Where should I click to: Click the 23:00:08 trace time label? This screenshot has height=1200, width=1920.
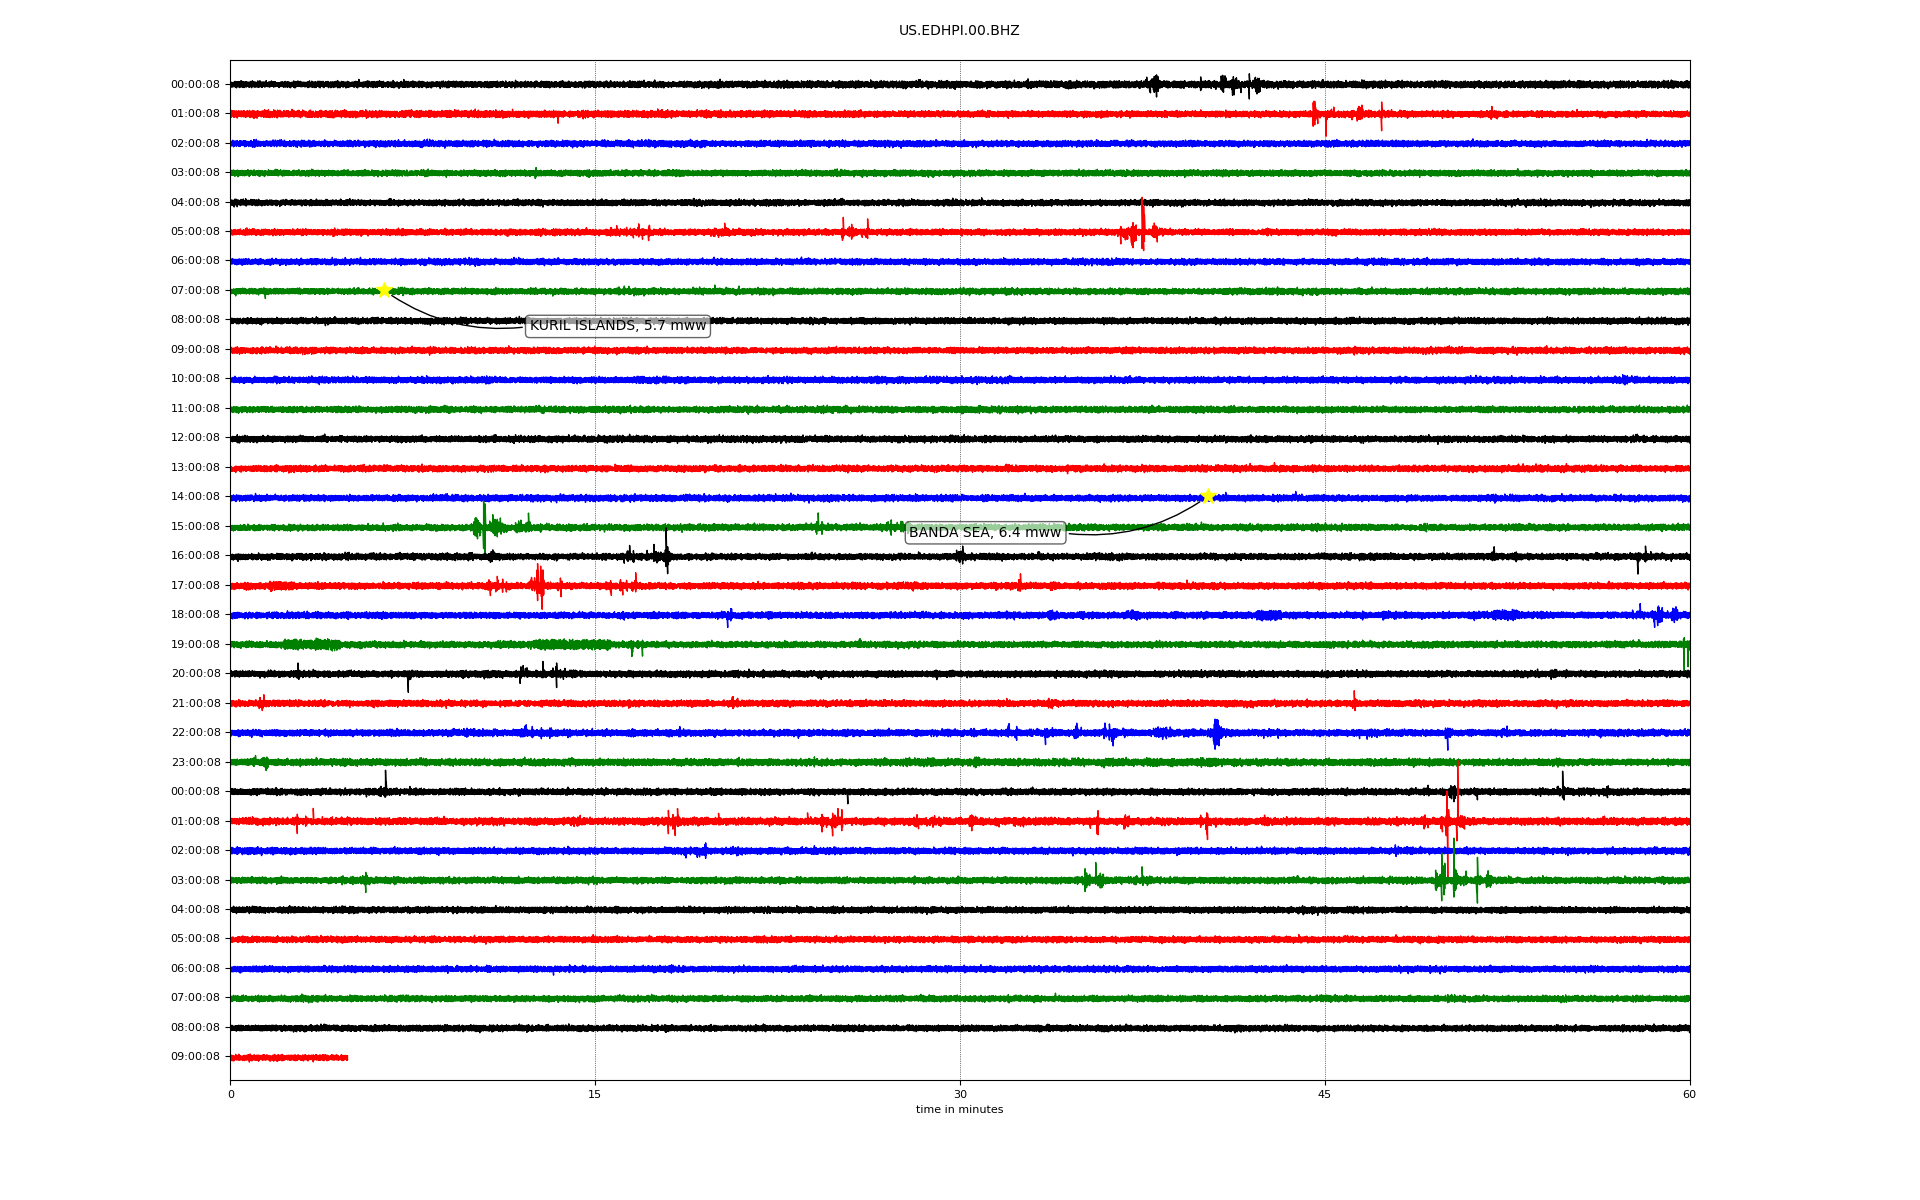point(195,763)
